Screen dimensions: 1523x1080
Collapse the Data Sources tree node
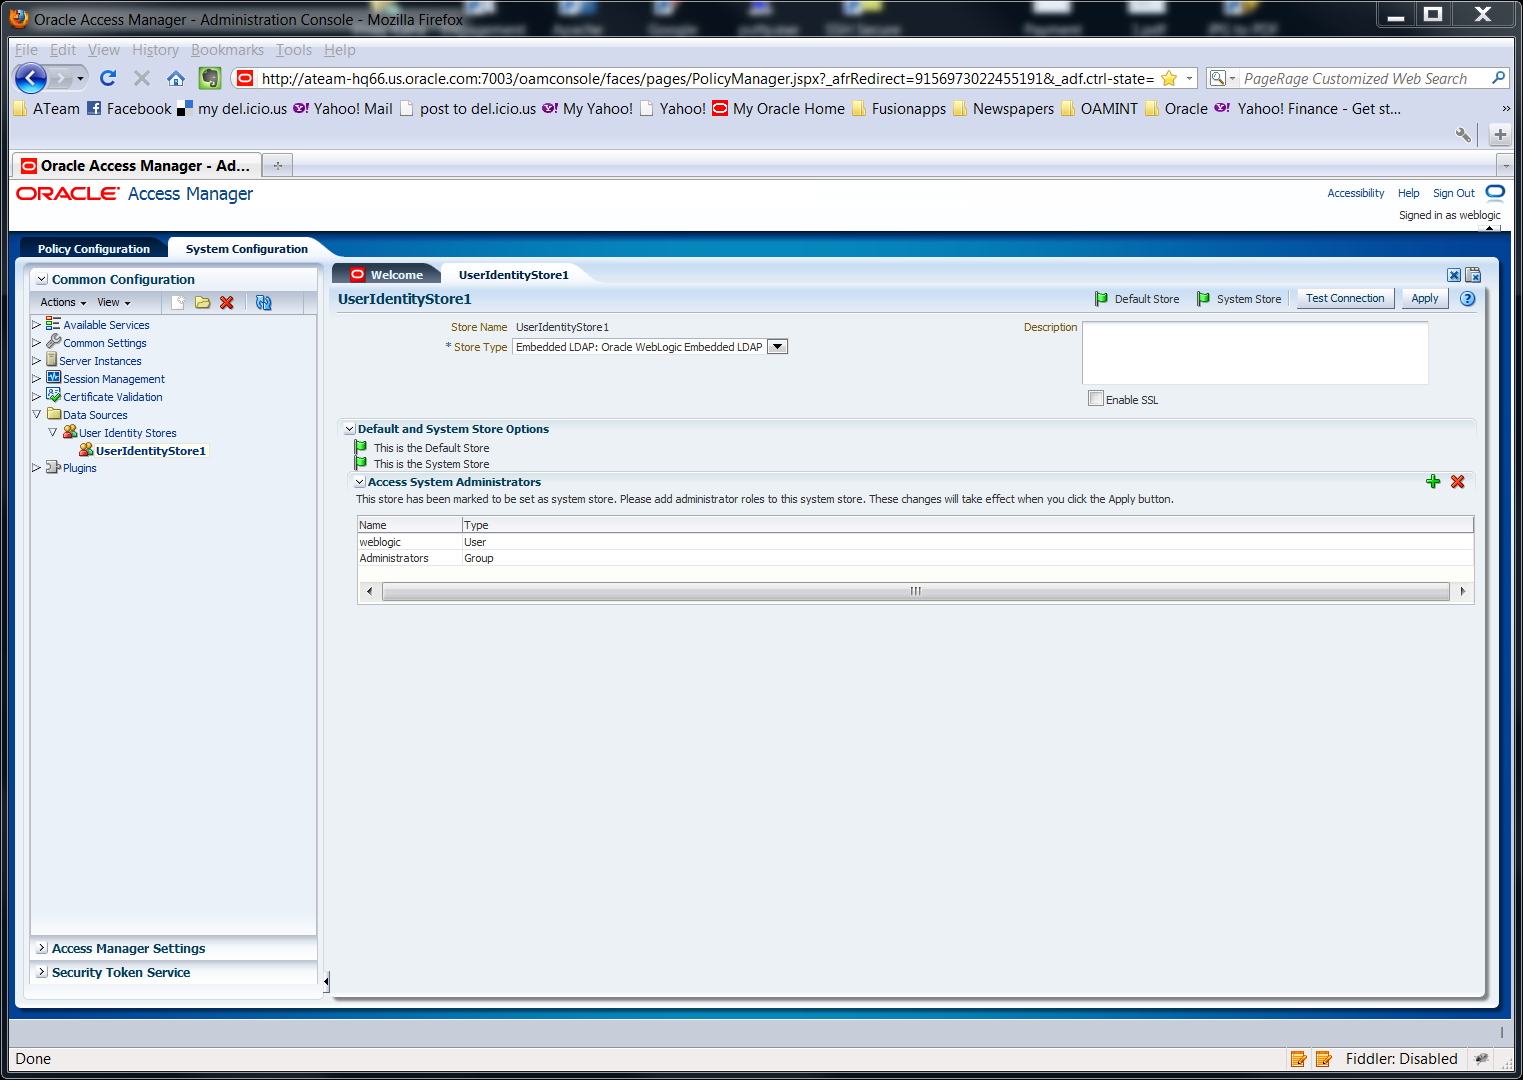(x=37, y=414)
